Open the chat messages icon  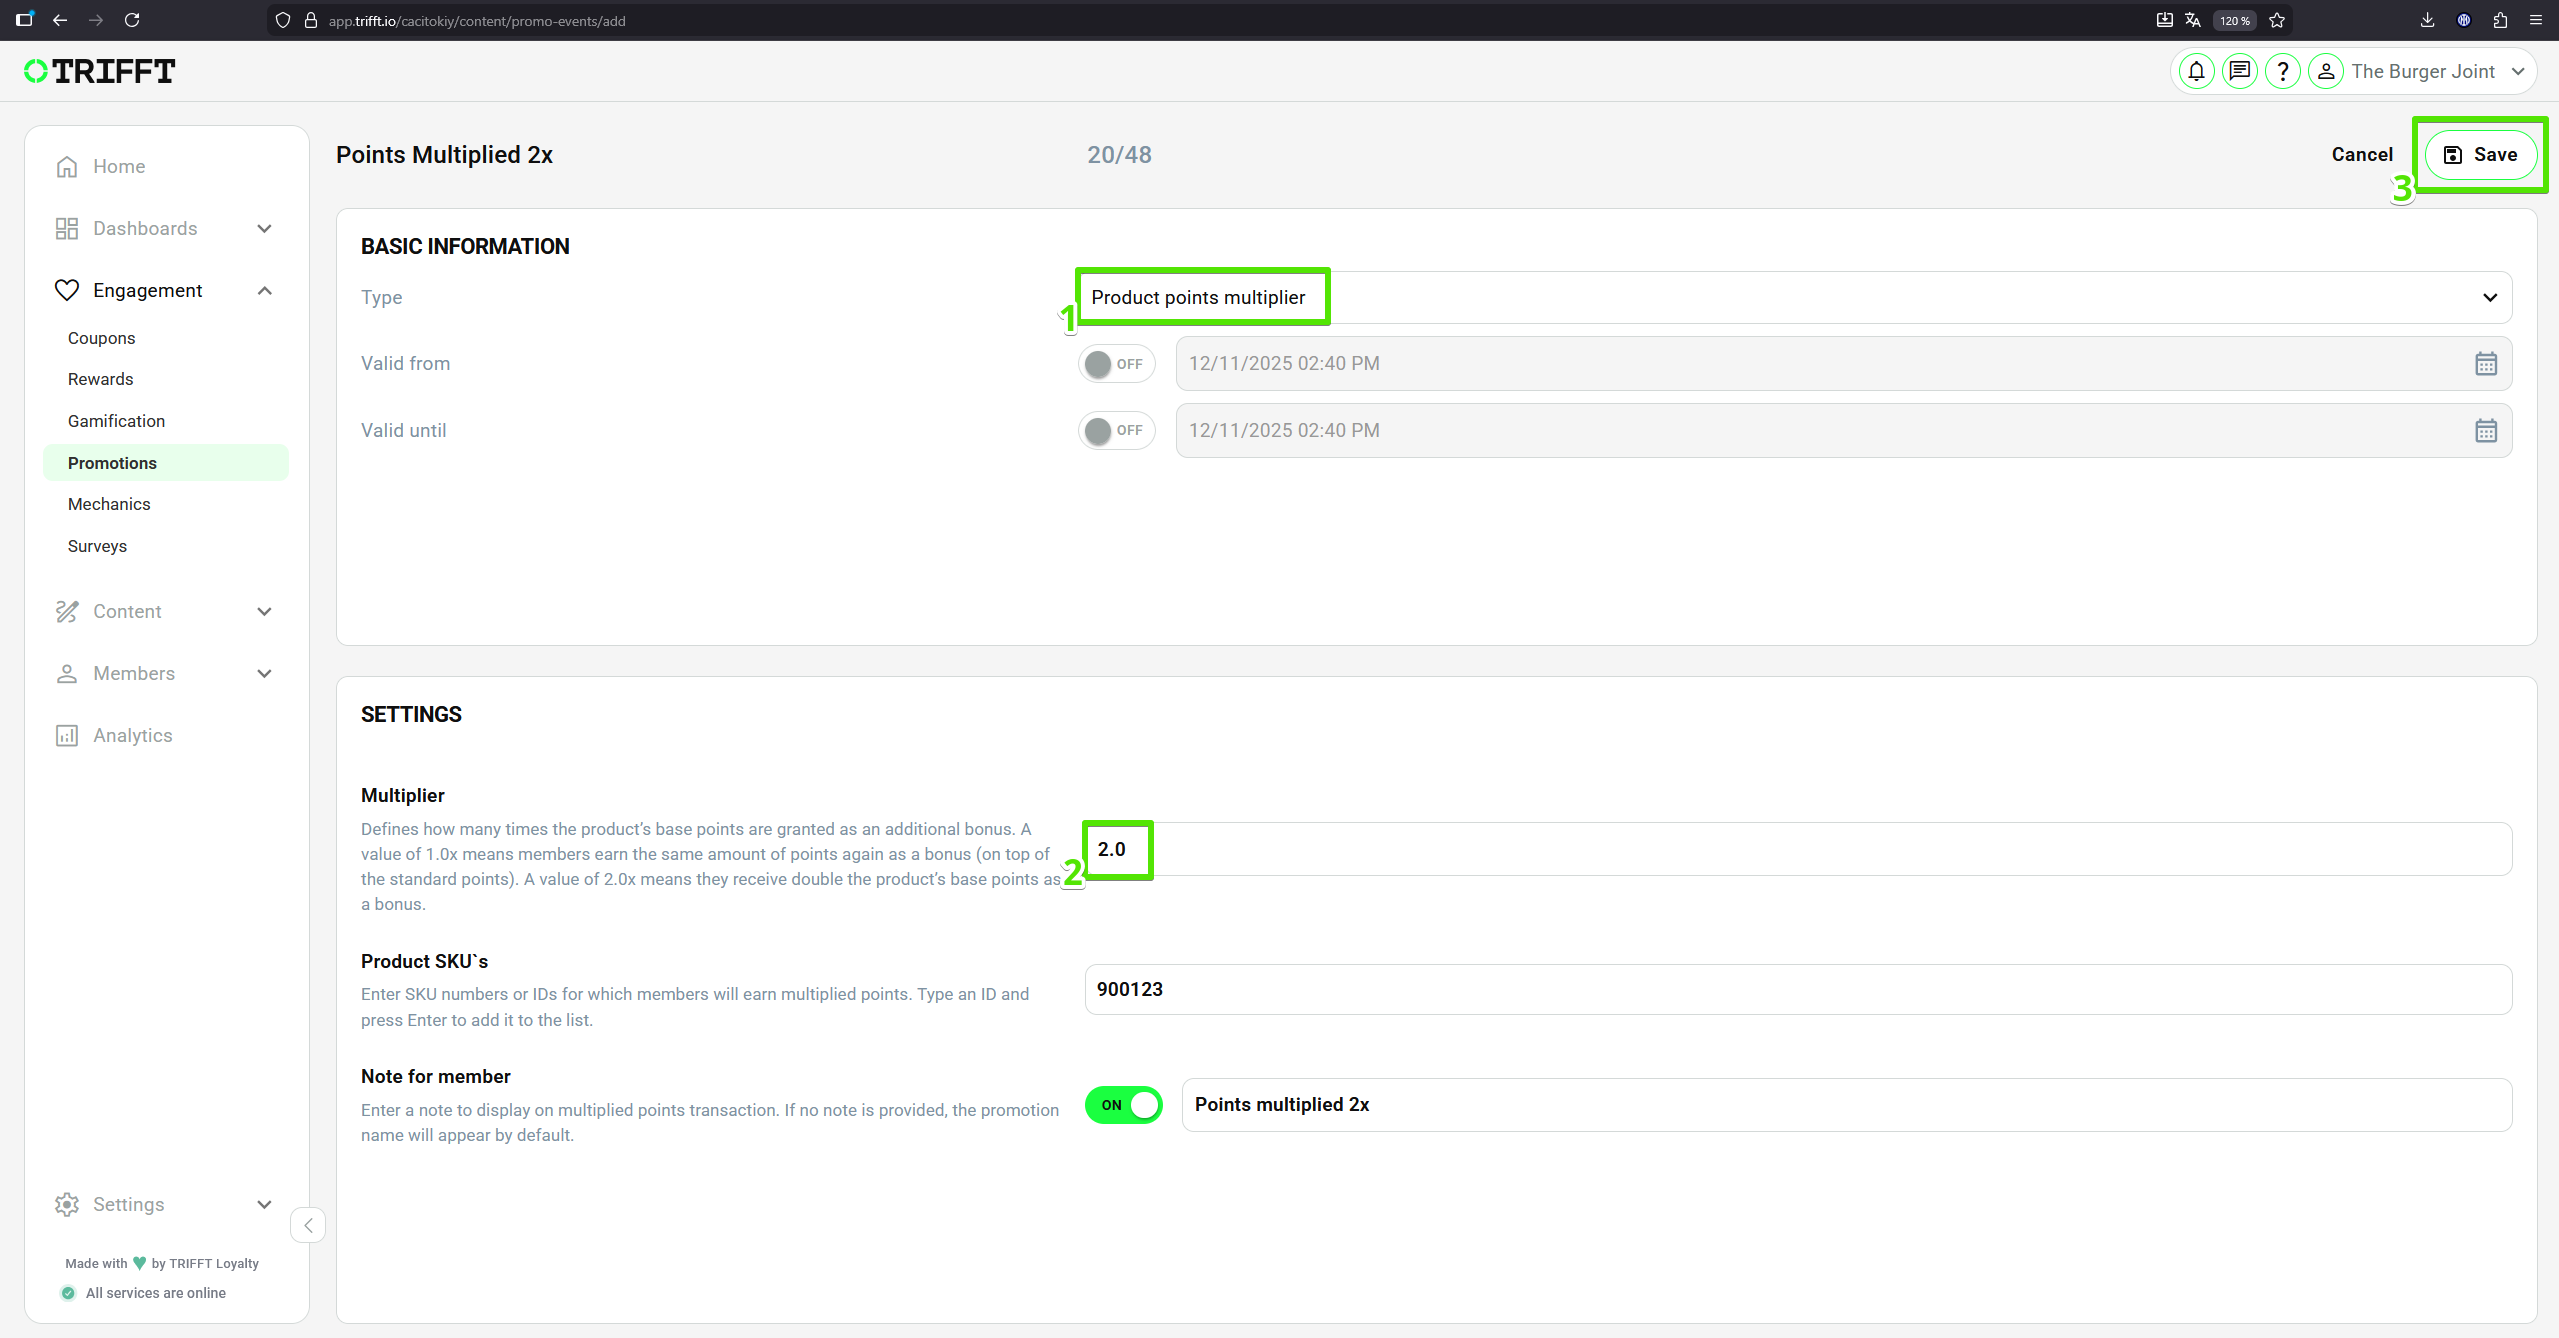(x=2239, y=71)
